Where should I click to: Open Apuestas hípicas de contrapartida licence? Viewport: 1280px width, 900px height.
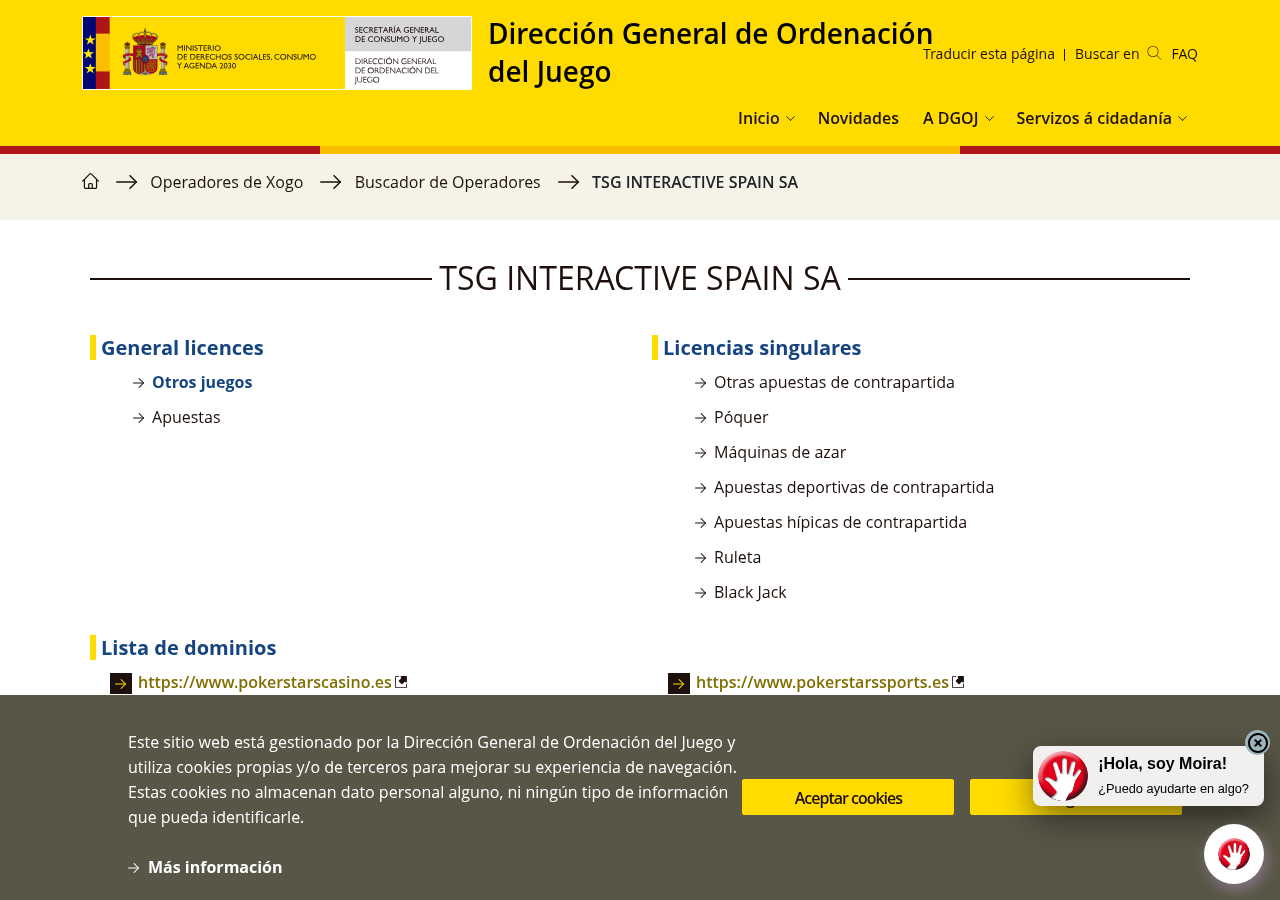pos(840,522)
